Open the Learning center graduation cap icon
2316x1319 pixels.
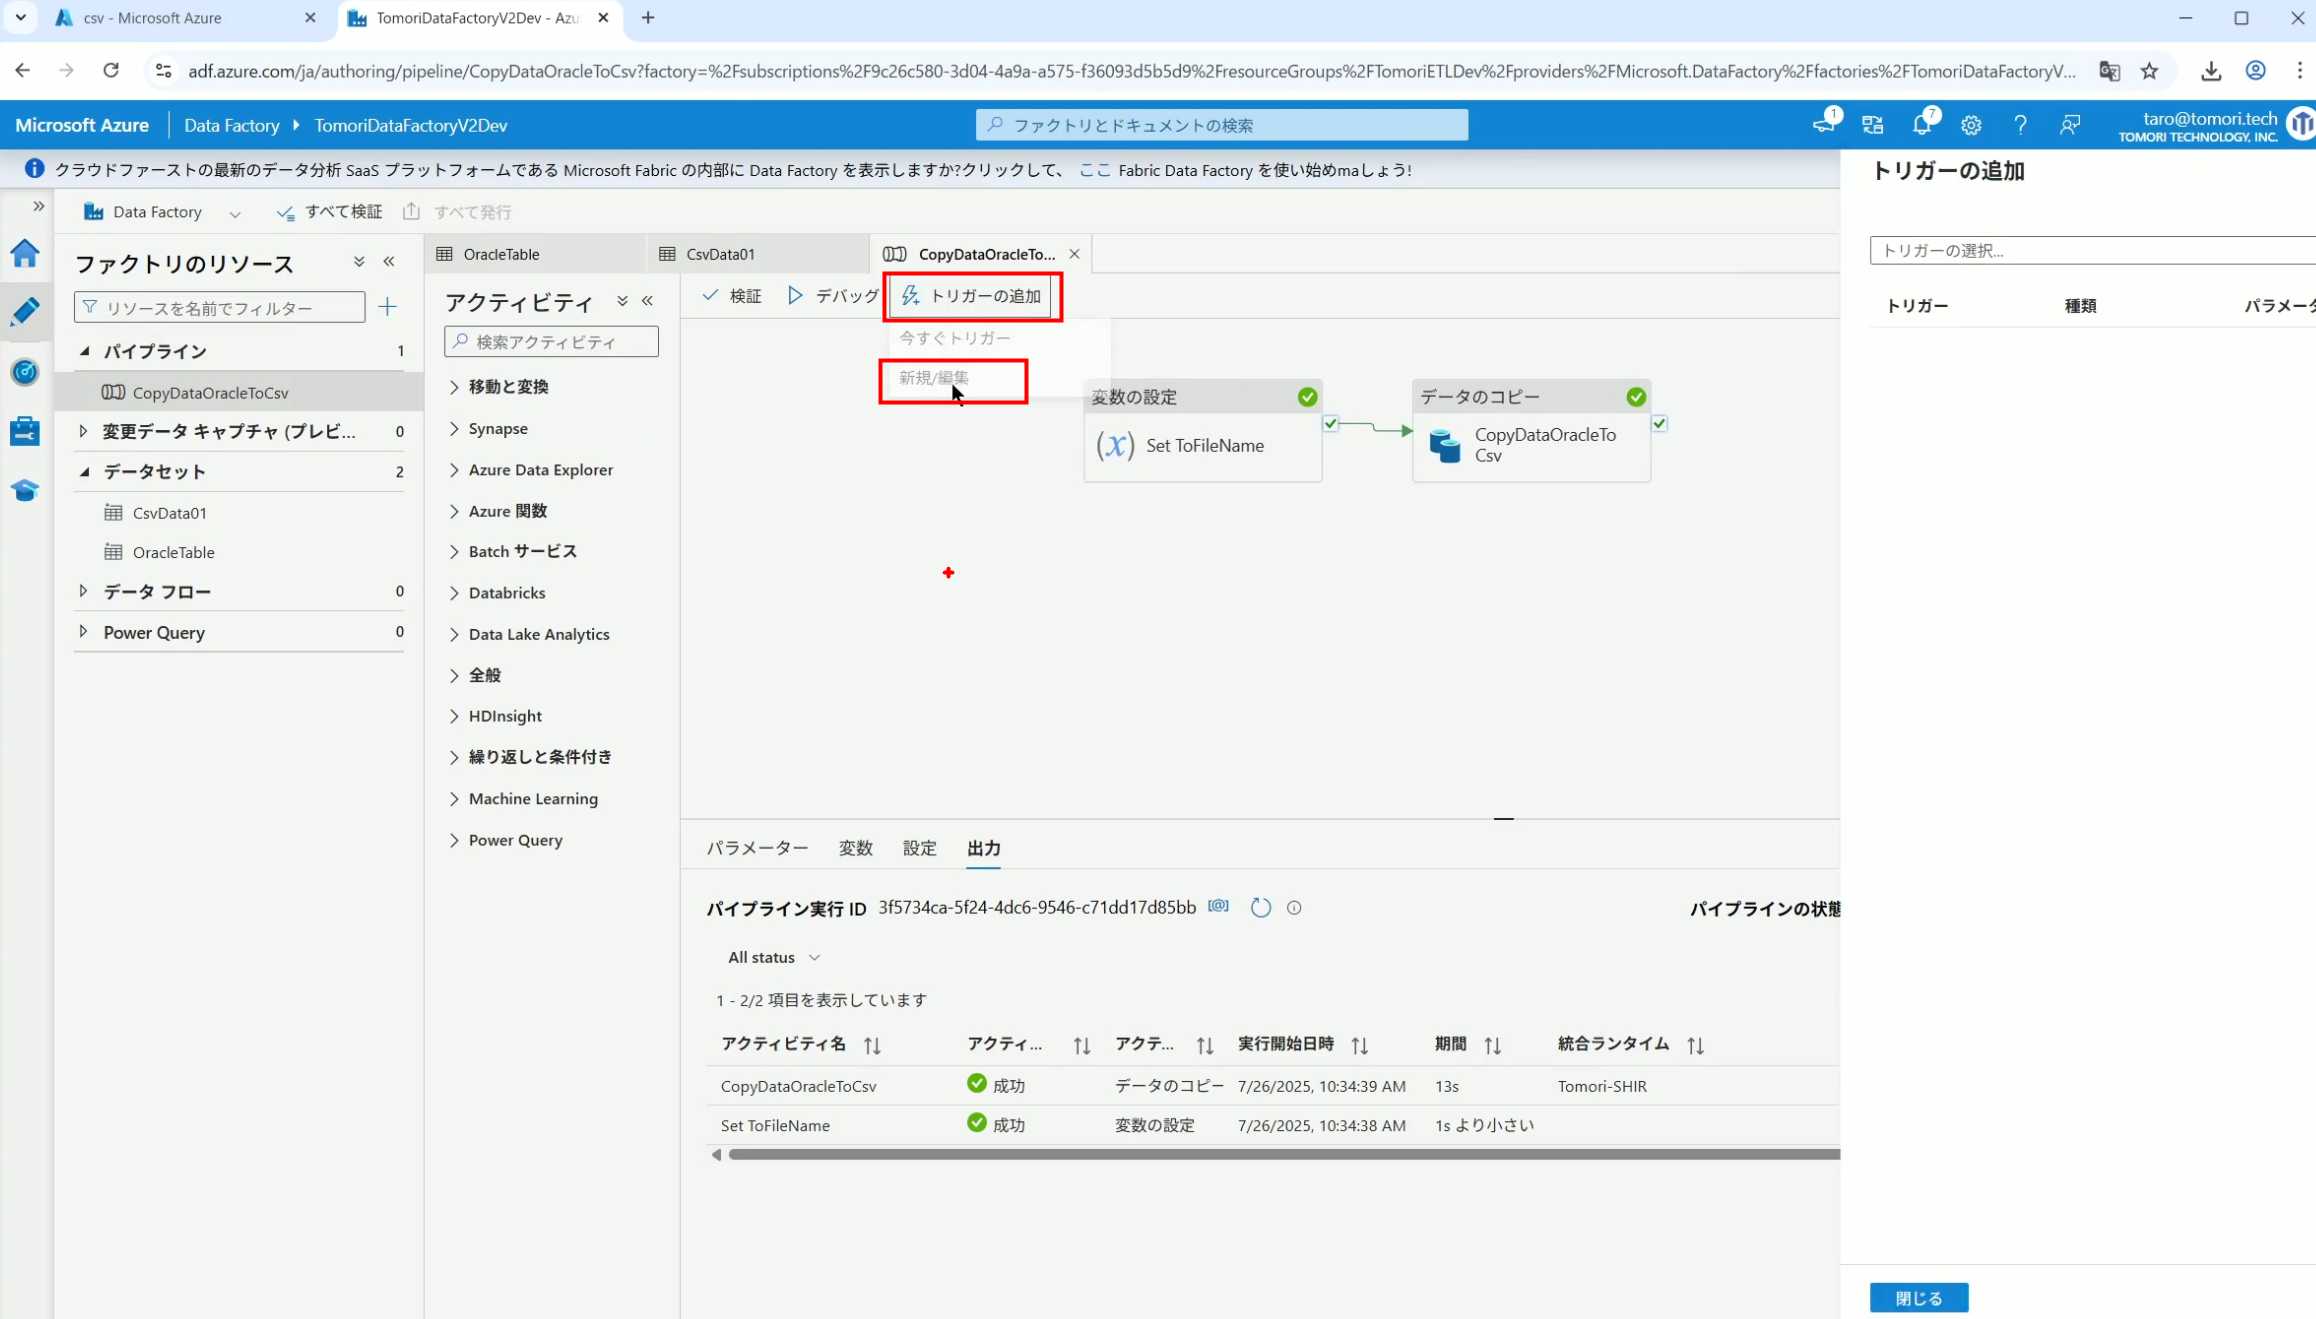click(25, 490)
